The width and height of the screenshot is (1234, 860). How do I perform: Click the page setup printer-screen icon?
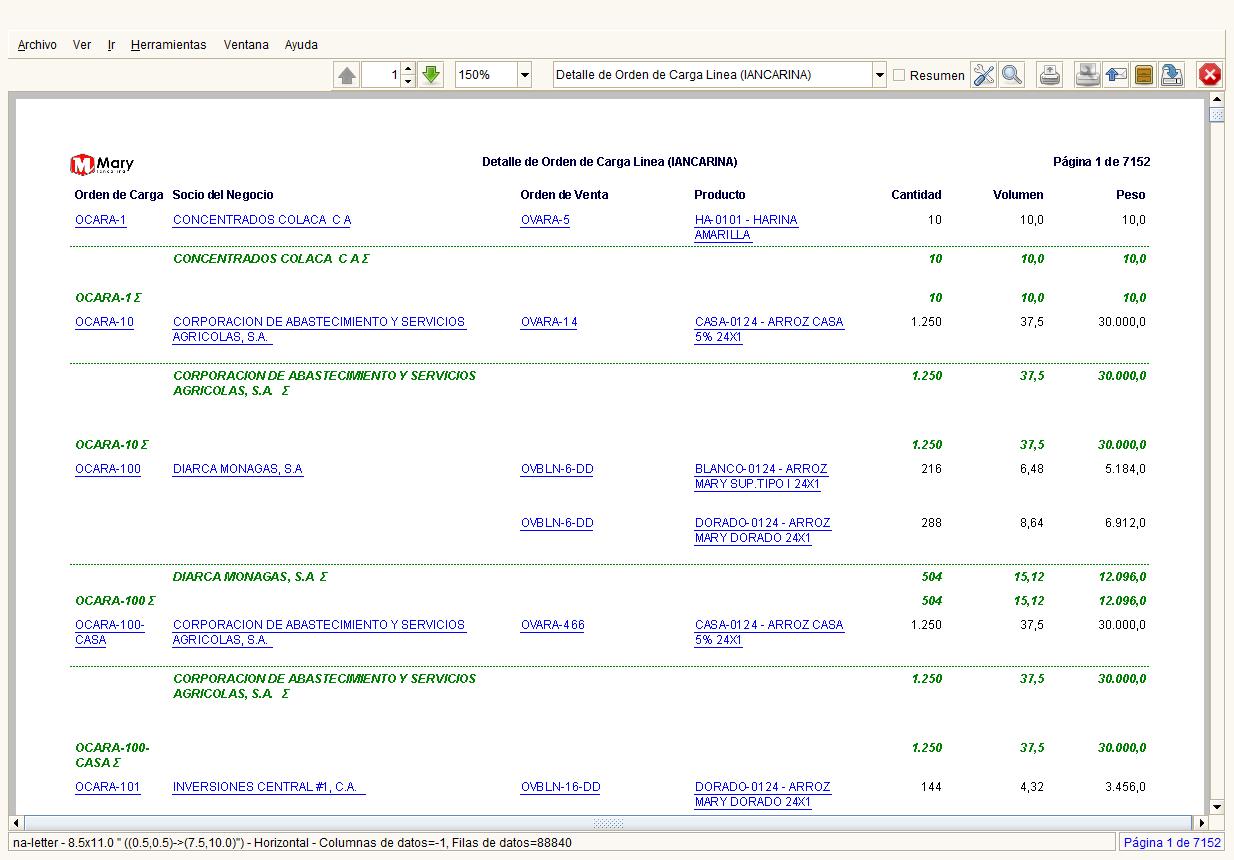1087,75
